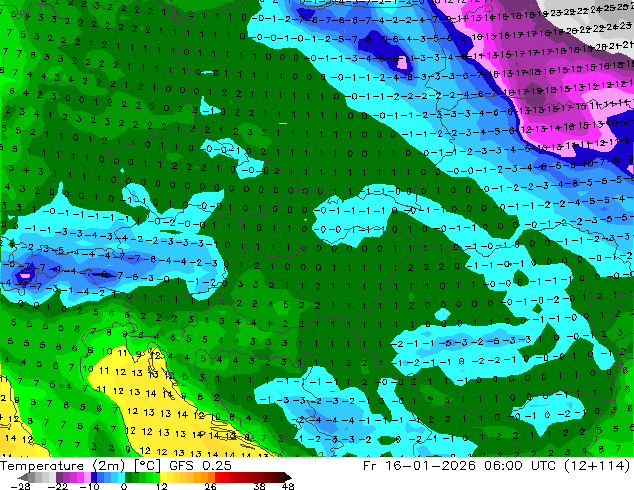Click the "-10" legend value
The width and height of the screenshot is (634, 490).
(89, 486)
